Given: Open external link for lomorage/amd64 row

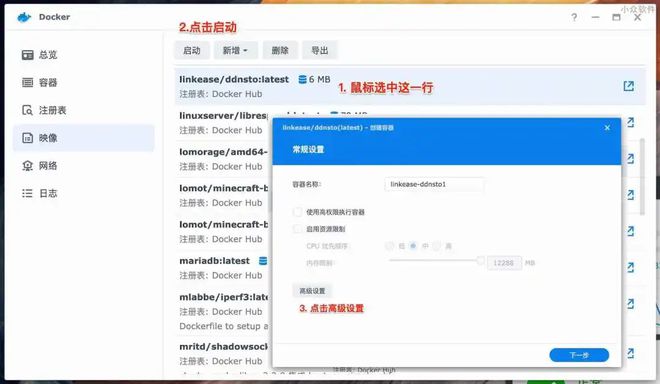Looking at the screenshot, I should click(x=630, y=158).
